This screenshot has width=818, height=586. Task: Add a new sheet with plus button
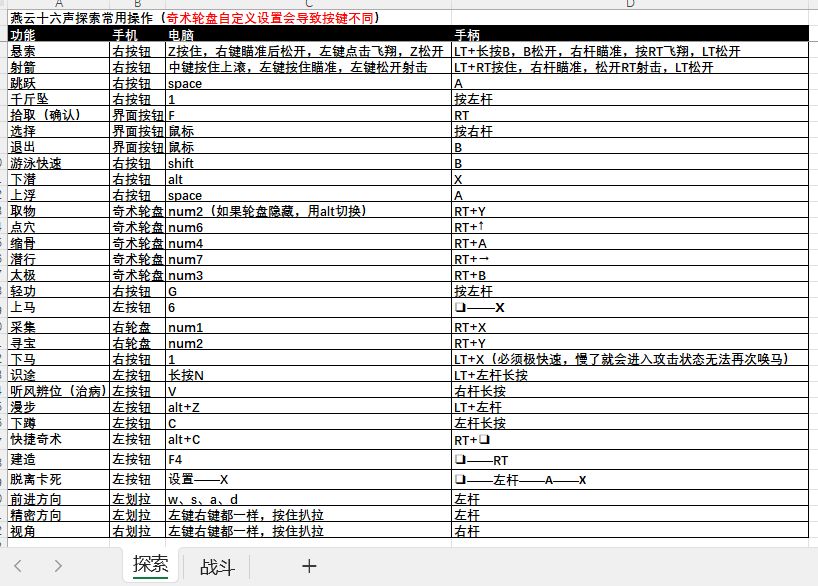pos(309,566)
